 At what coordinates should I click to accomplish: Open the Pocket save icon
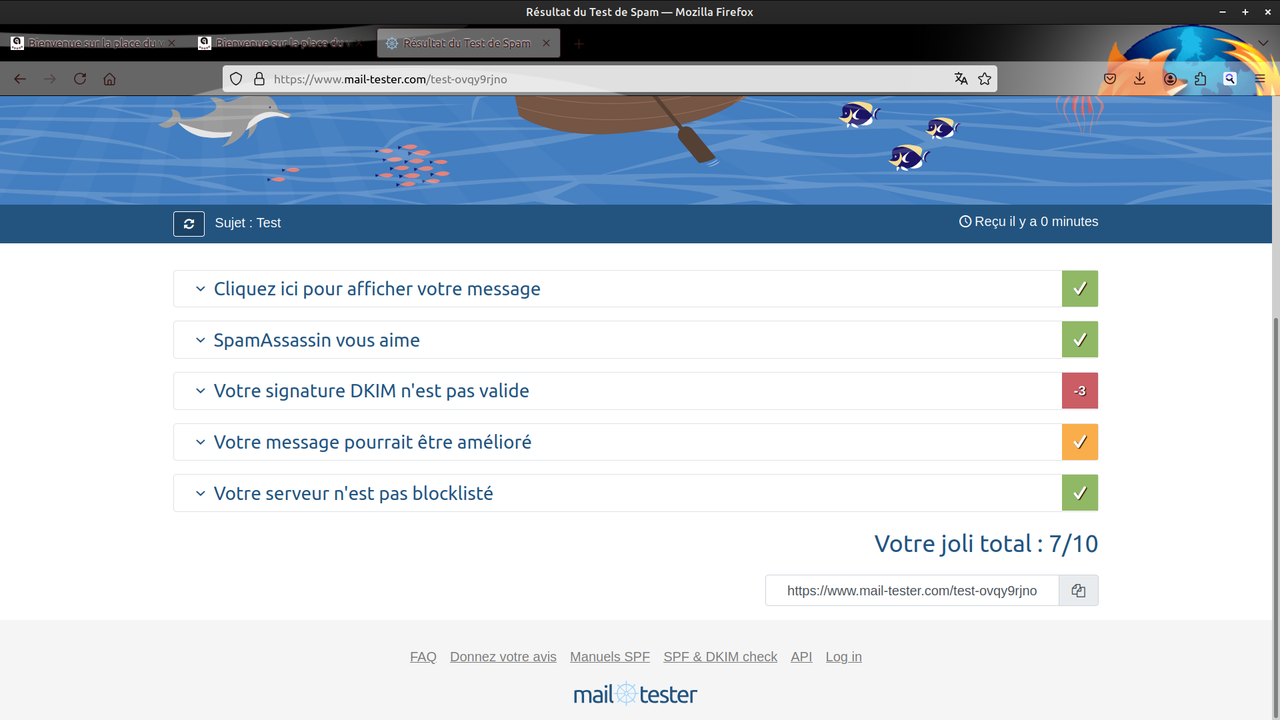tap(1110, 79)
